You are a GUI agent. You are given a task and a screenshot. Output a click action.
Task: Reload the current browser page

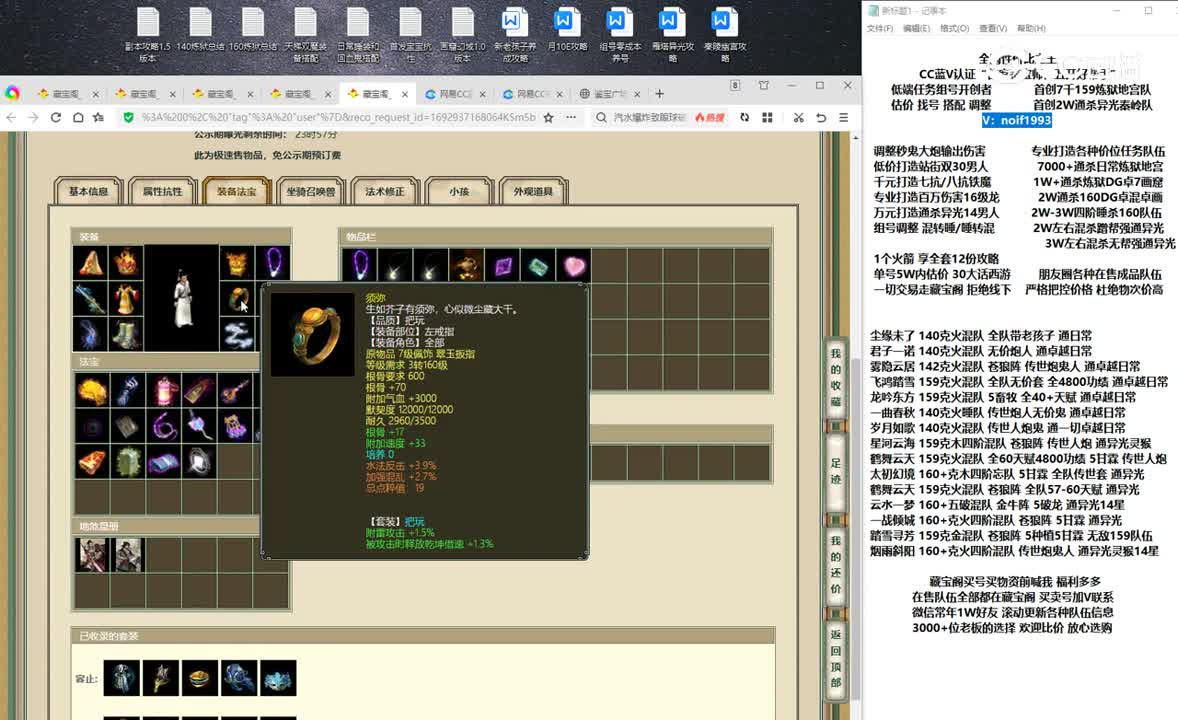56,117
